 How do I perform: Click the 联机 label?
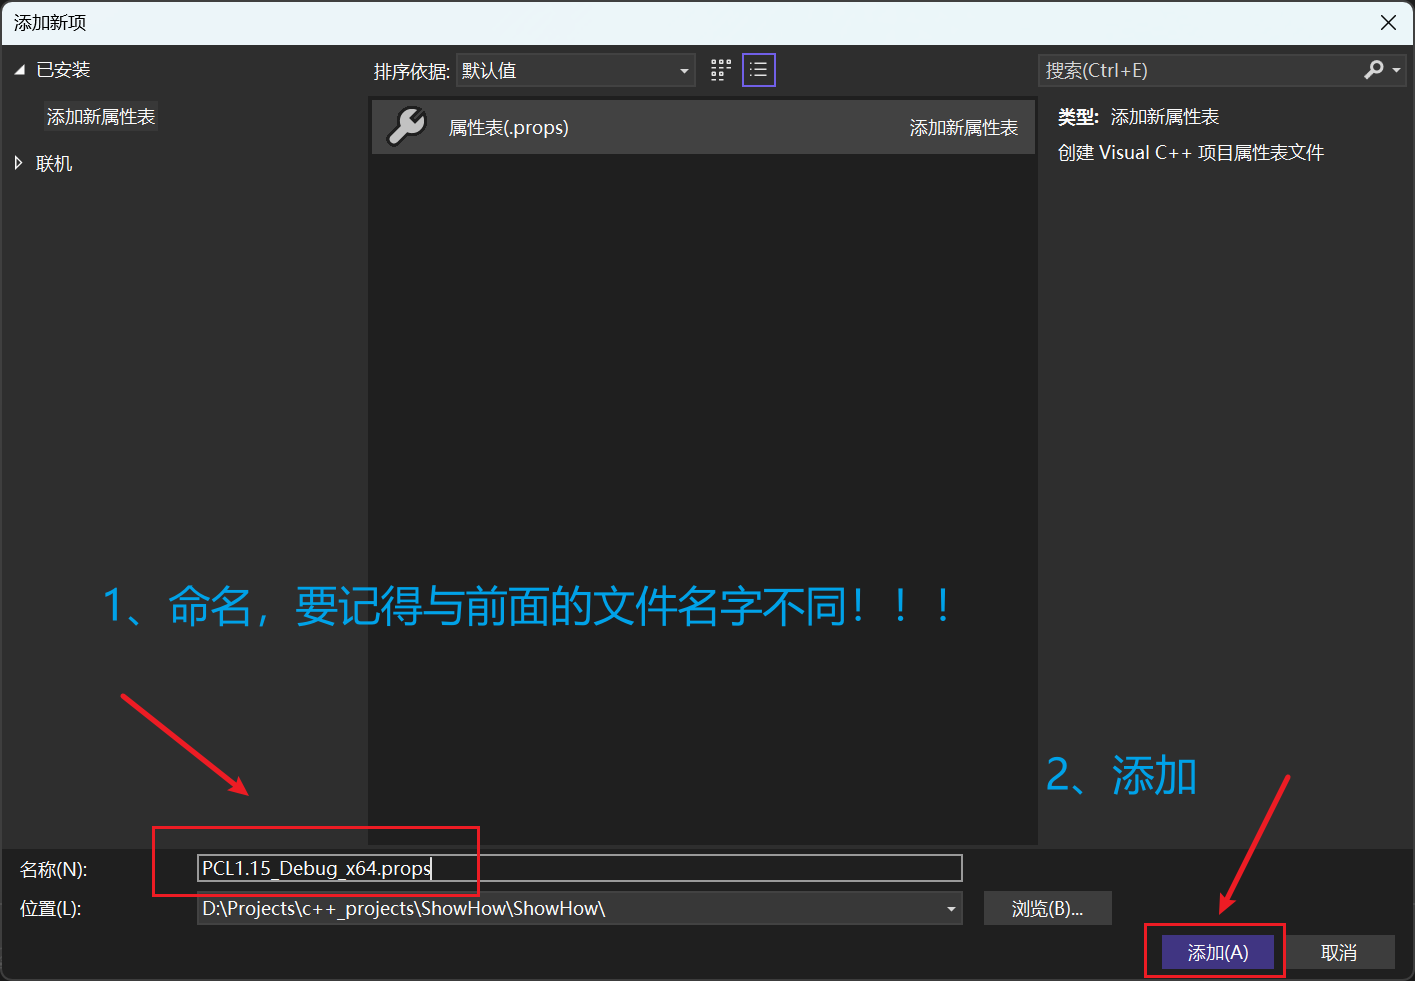point(54,163)
